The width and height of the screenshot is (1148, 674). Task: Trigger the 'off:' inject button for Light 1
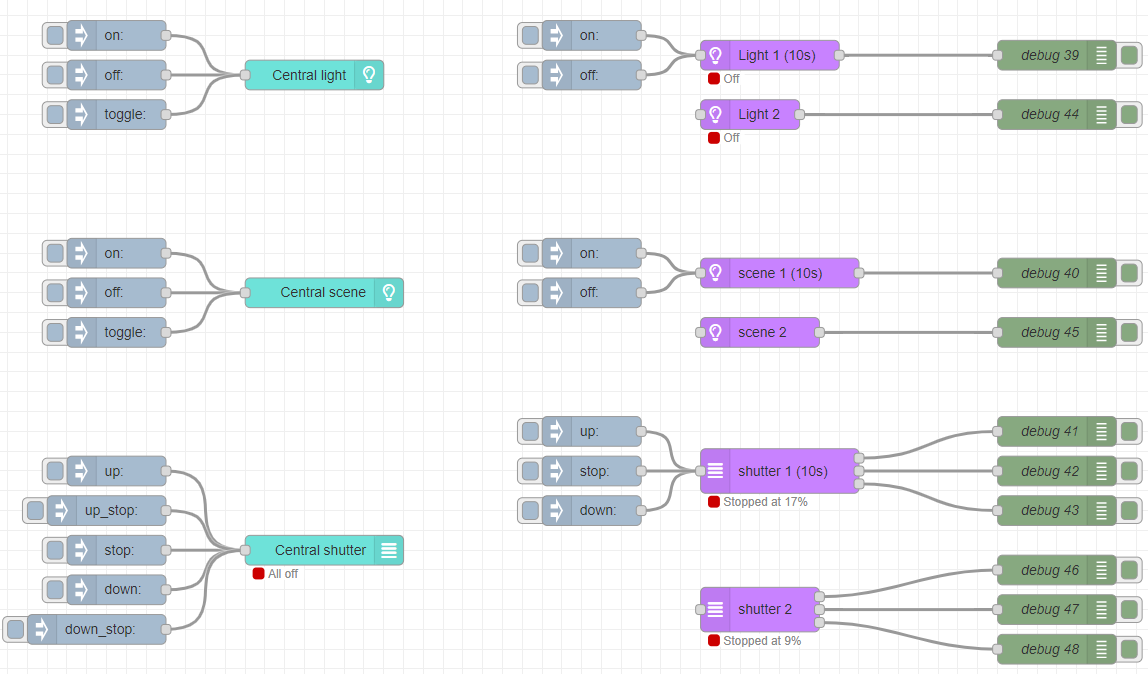pyautogui.click(x=530, y=75)
